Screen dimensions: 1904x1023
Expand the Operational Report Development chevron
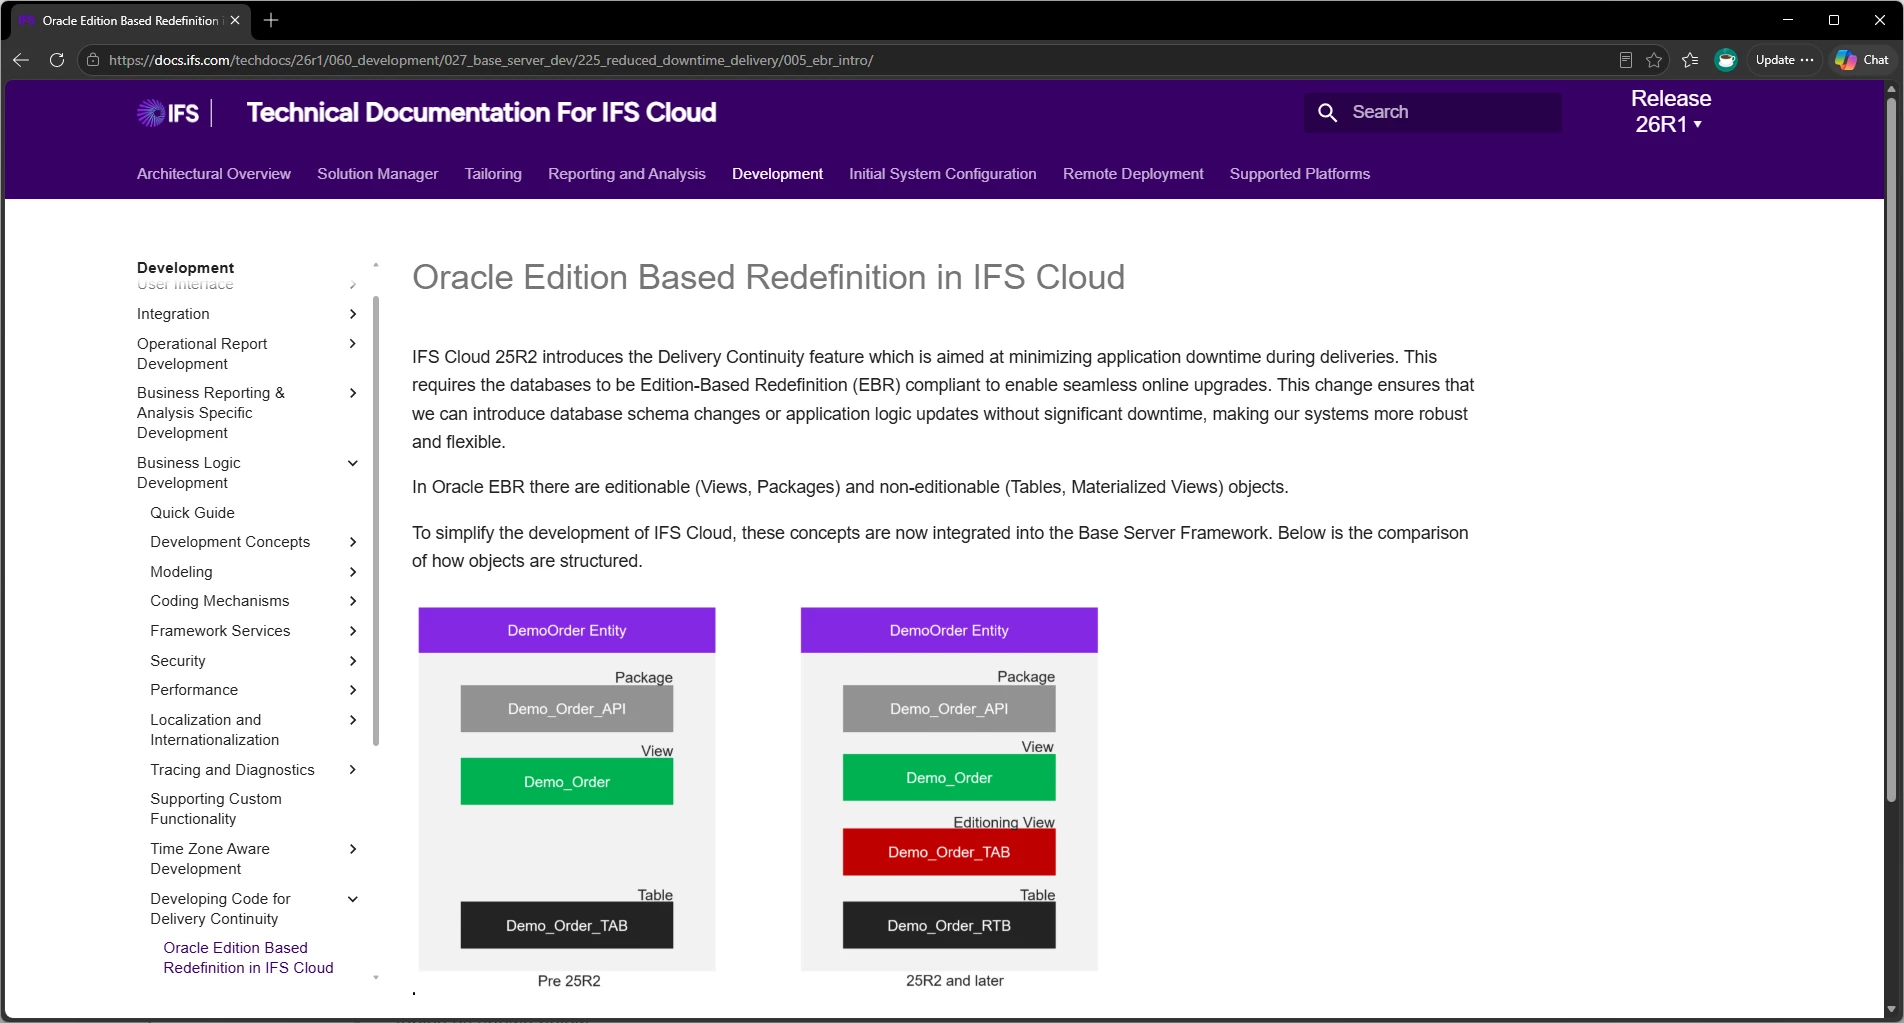point(352,344)
